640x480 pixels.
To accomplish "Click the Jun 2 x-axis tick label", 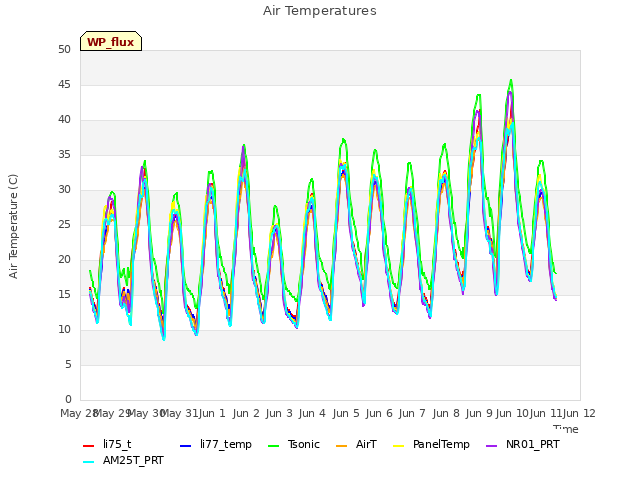I will tap(246, 413).
